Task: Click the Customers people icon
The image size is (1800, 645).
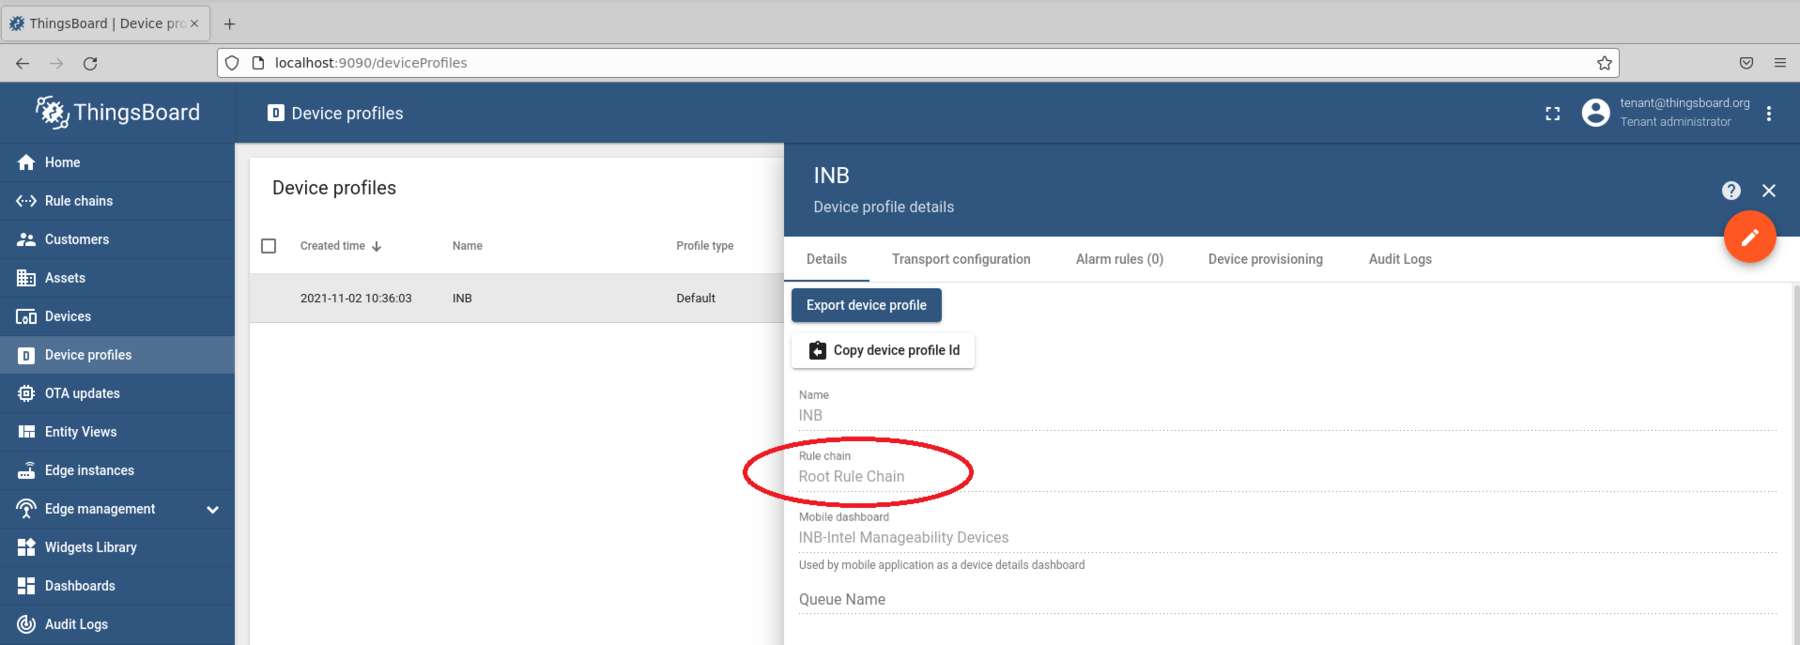Action: pos(26,239)
